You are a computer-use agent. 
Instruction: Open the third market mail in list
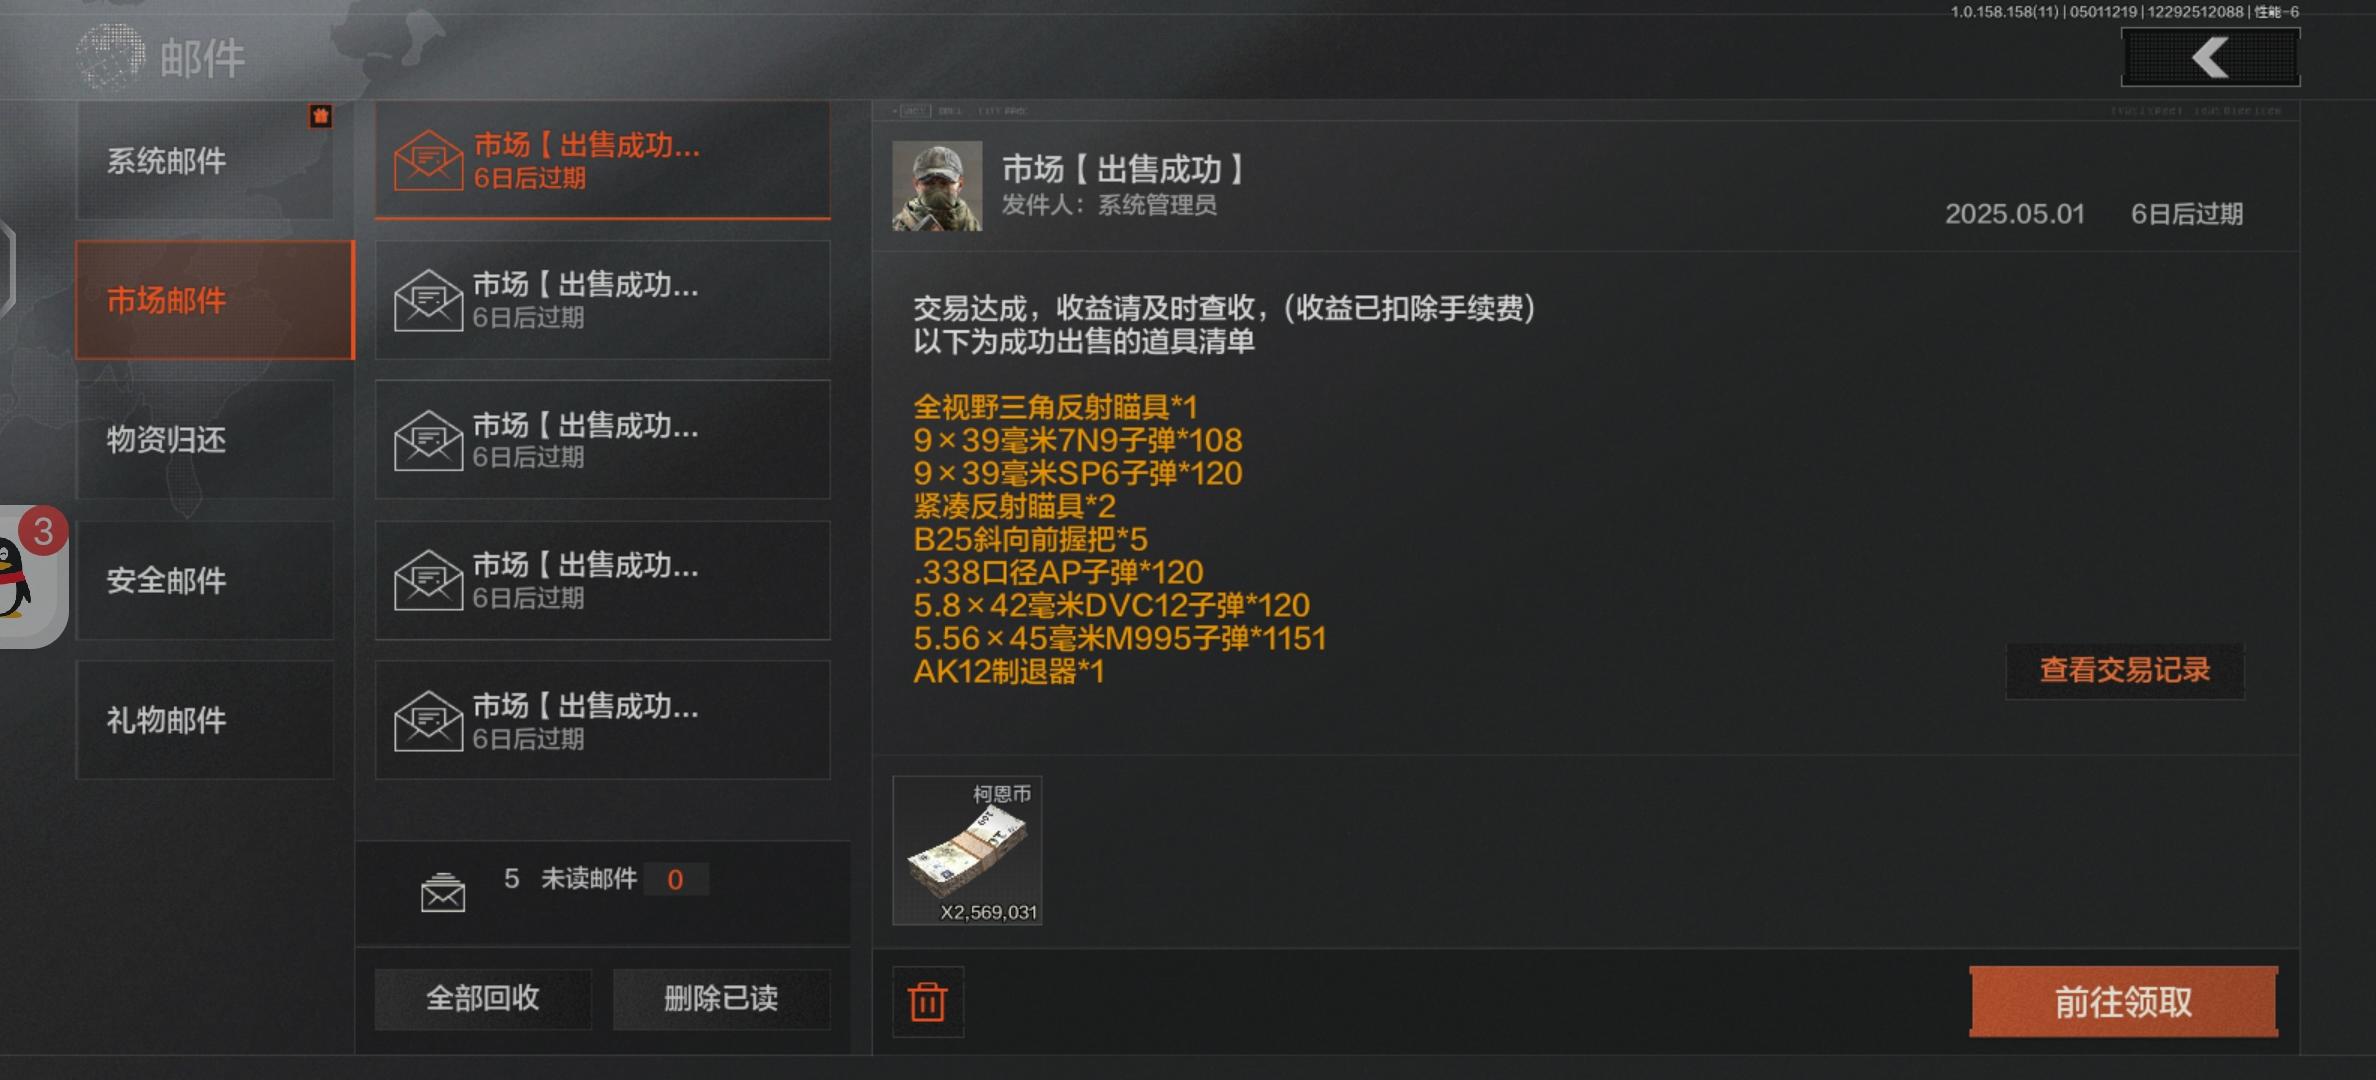[x=602, y=440]
